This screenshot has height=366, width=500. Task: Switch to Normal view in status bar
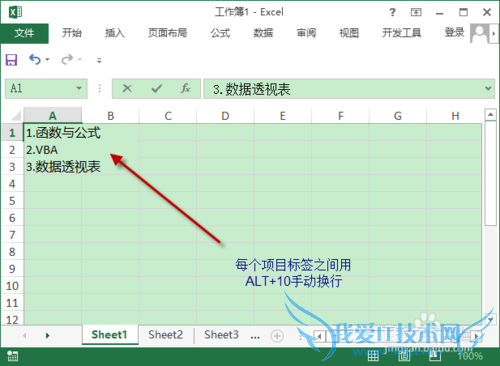373,356
